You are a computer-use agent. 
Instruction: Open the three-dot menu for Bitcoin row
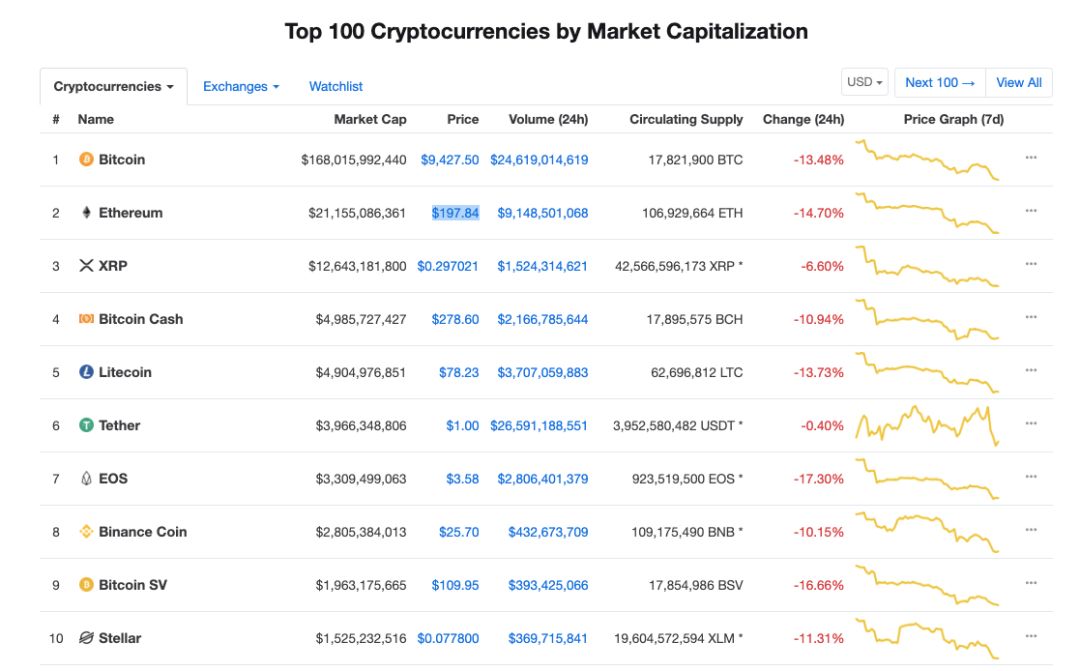tap(1031, 158)
